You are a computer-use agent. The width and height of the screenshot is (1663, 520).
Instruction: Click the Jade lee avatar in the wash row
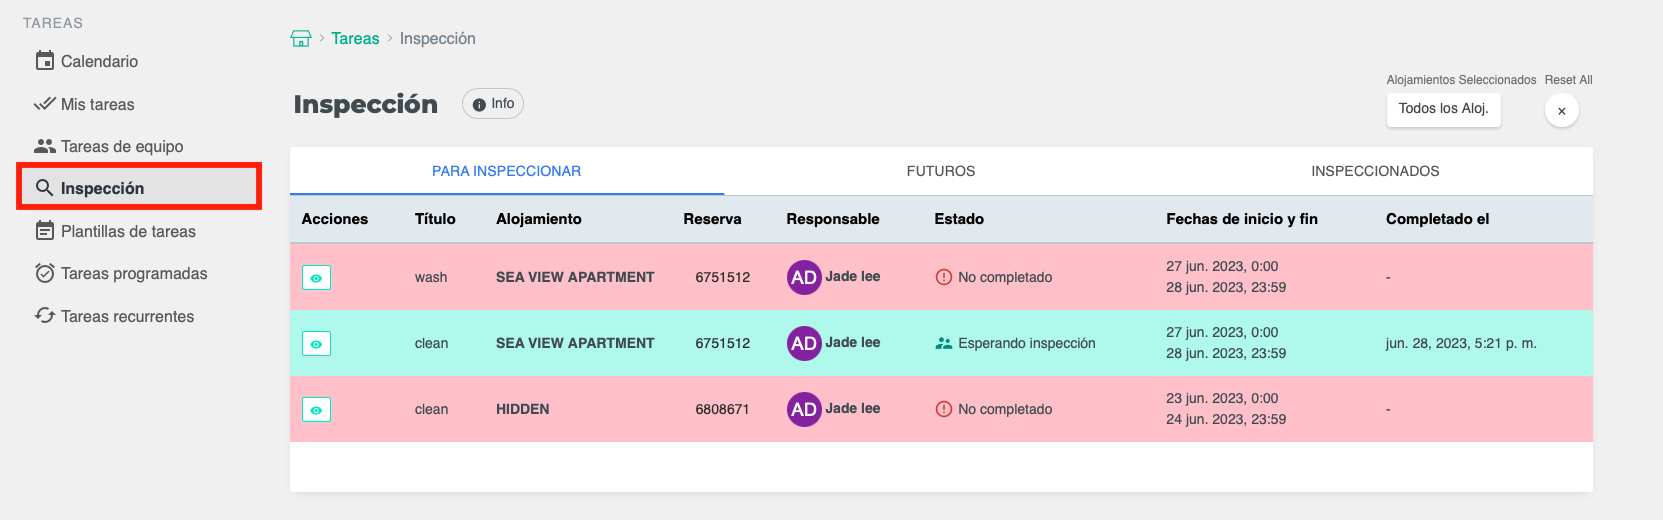click(804, 278)
